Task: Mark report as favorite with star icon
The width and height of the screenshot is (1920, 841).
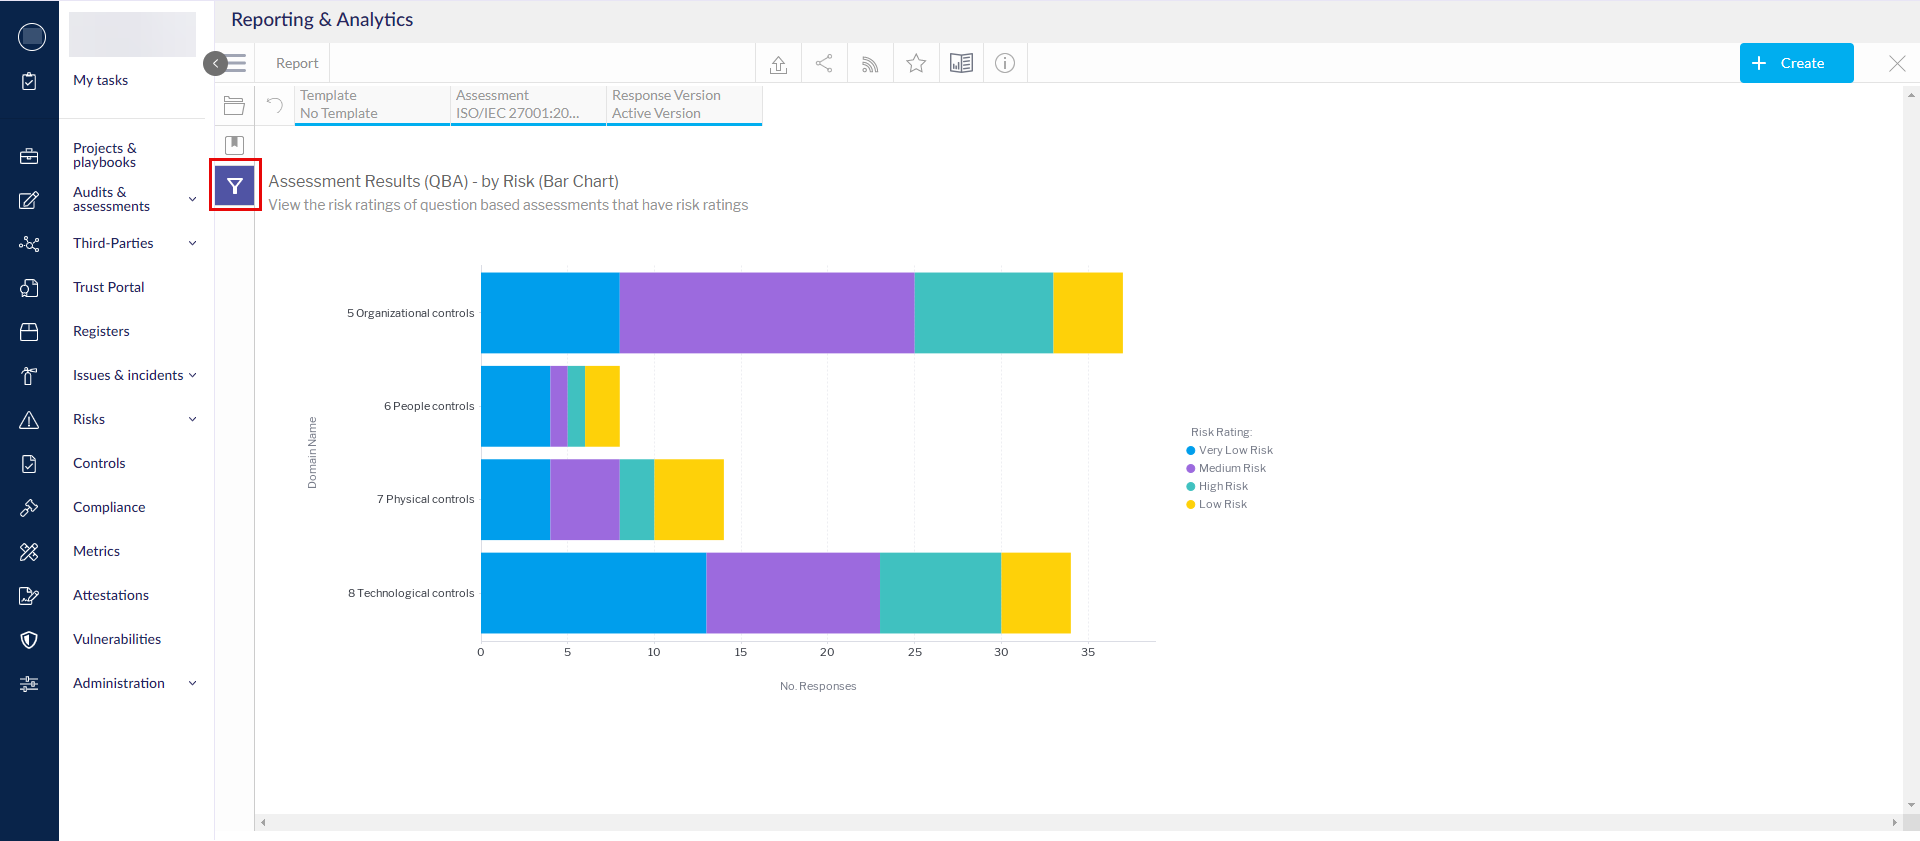Action: tap(916, 64)
